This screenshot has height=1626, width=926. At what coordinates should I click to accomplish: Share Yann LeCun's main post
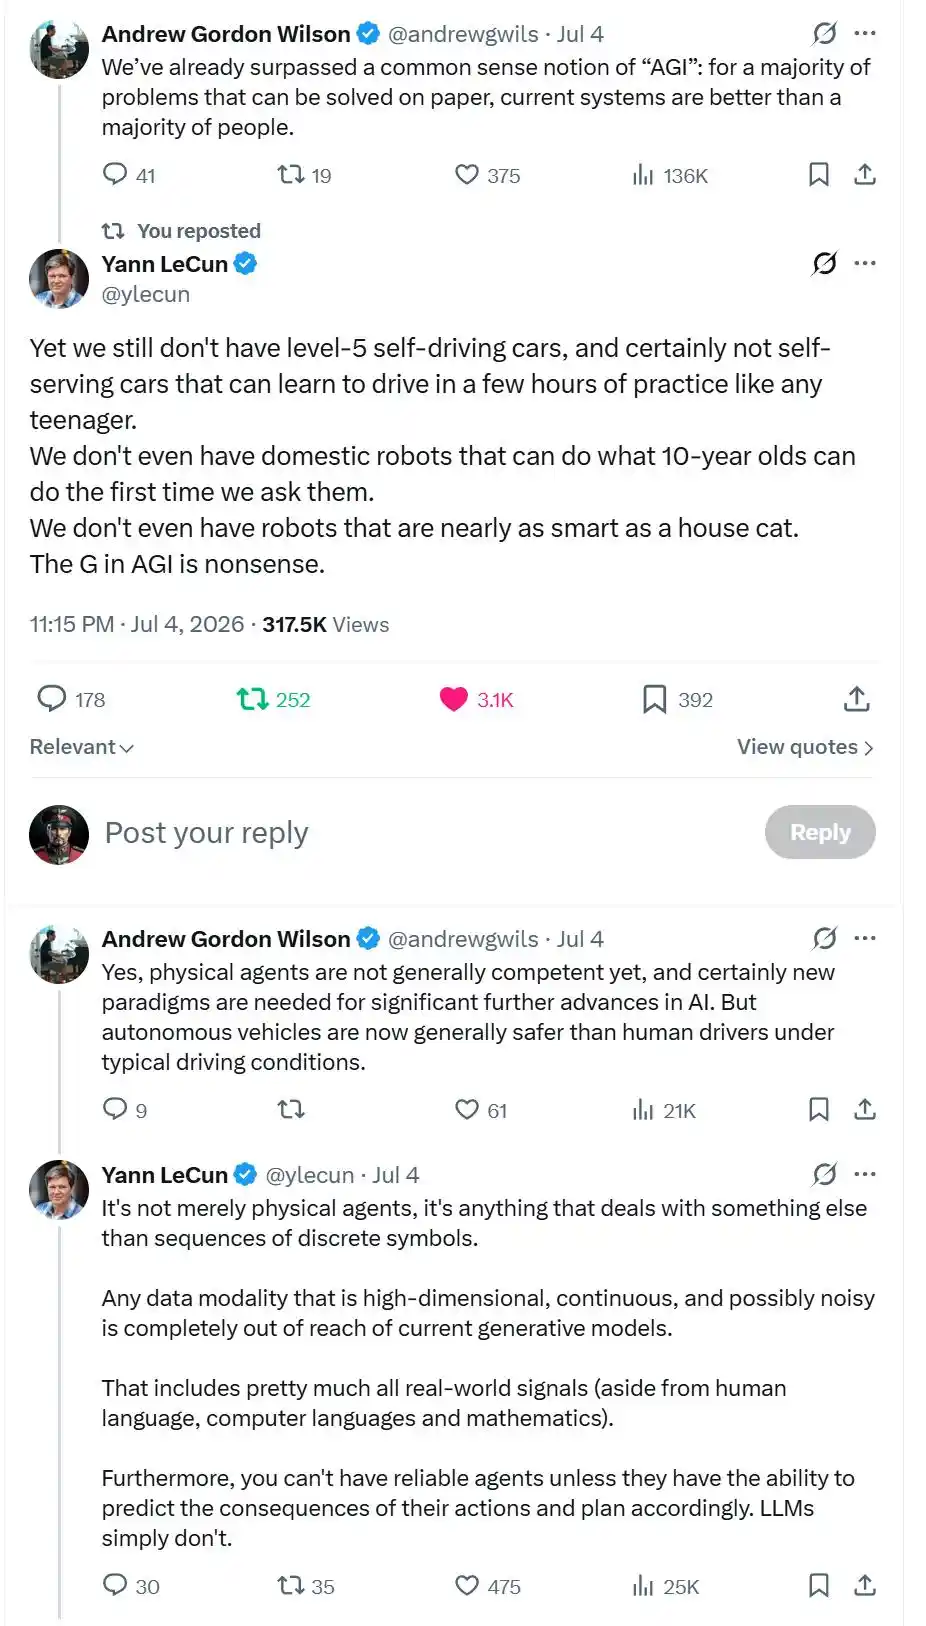(856, 699)
